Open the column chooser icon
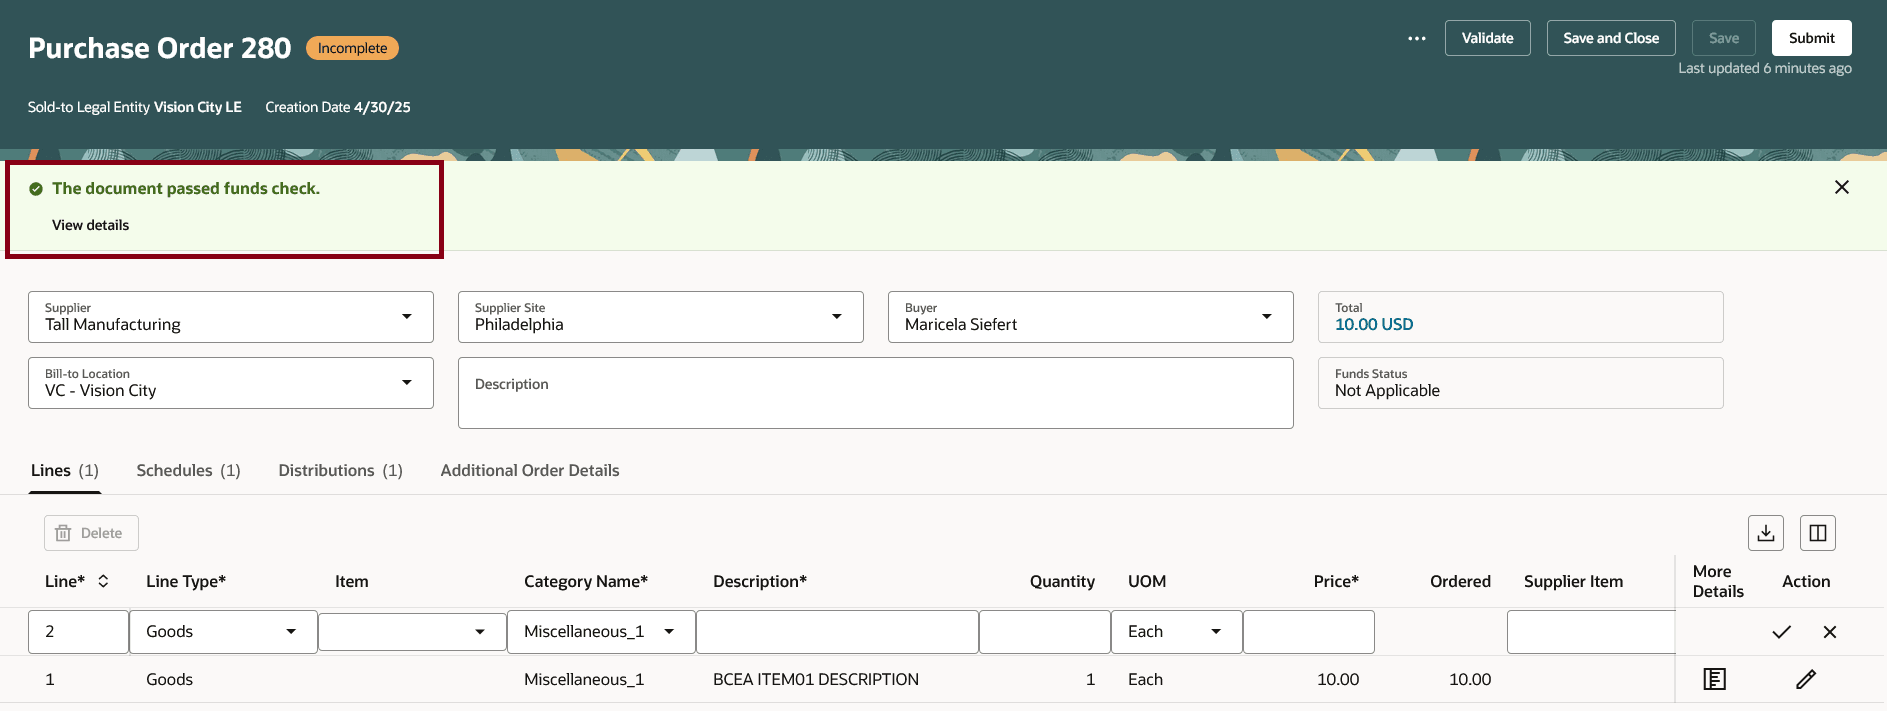 (x=1817, y=533)
